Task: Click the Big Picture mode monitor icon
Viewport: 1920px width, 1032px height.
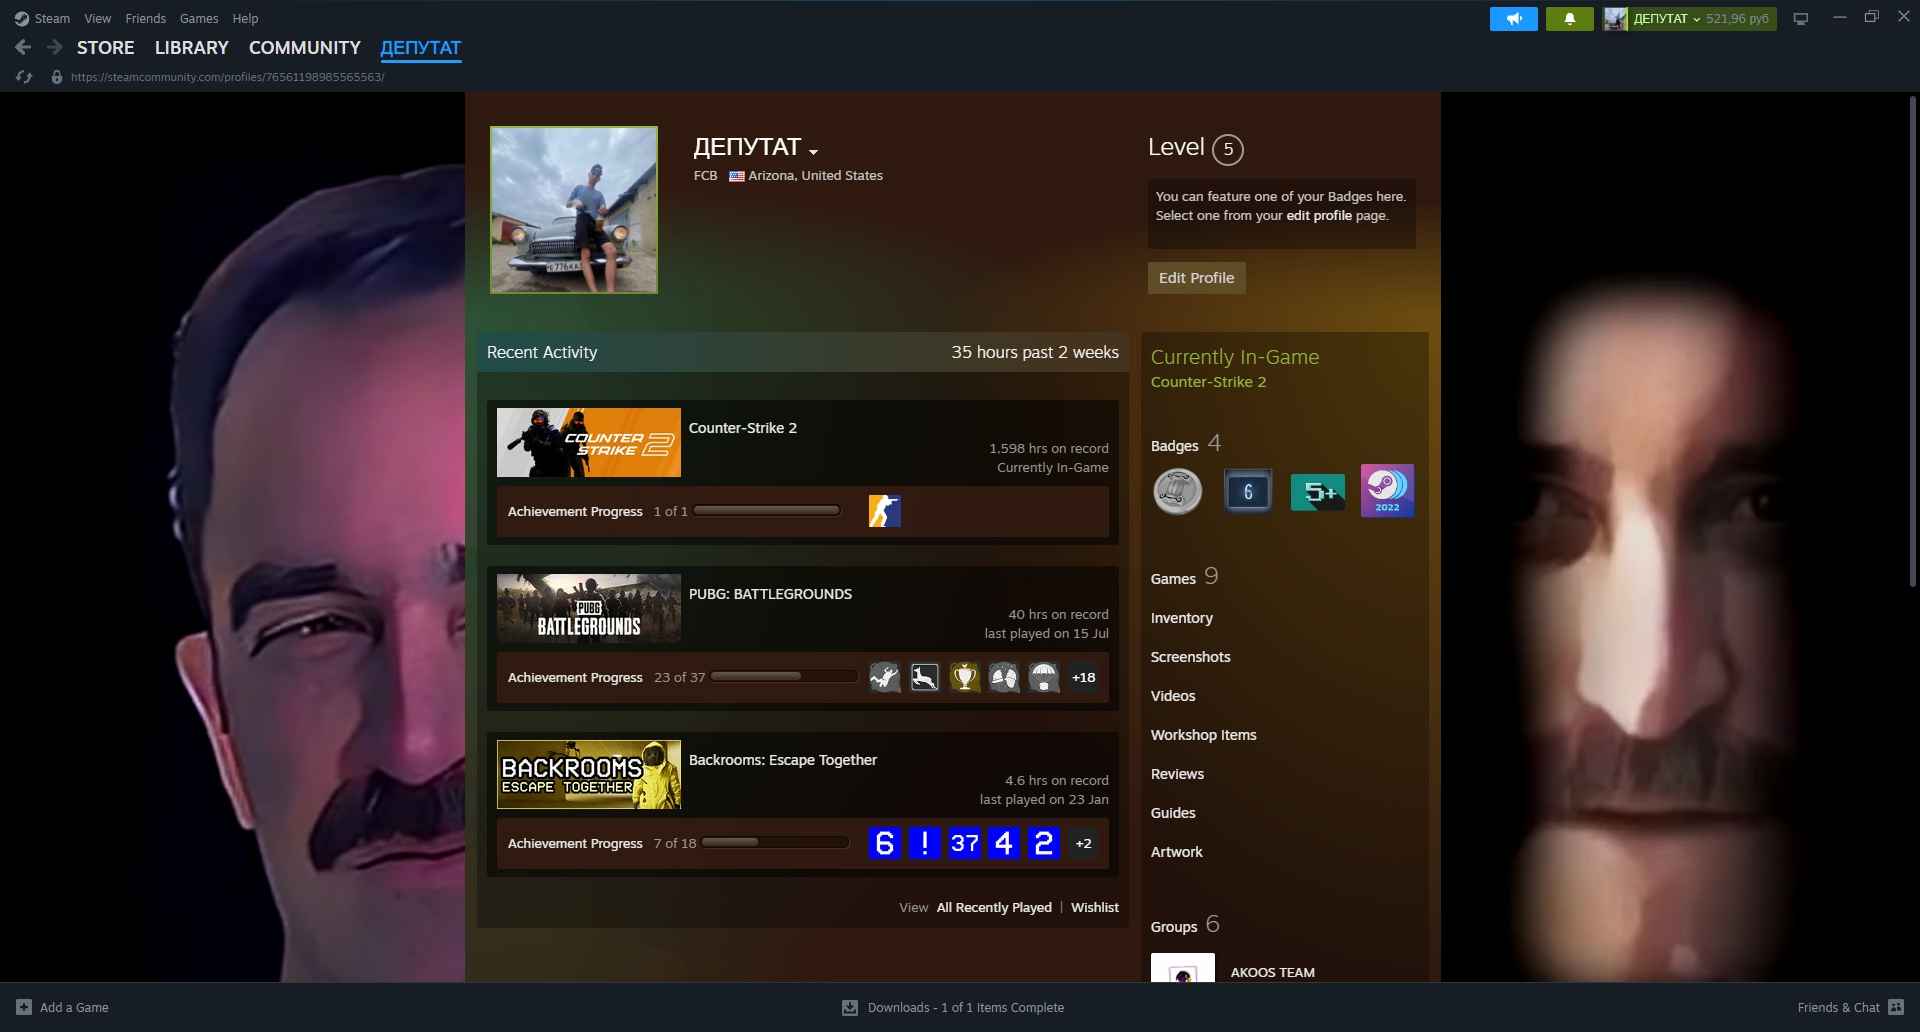Action: [1801, 19]
